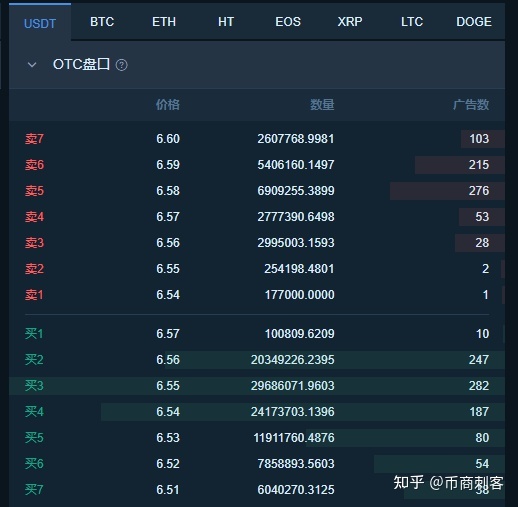Select the LTC tab
The image size is (518, 507).
pyautogui.click(x=412, y=22)
